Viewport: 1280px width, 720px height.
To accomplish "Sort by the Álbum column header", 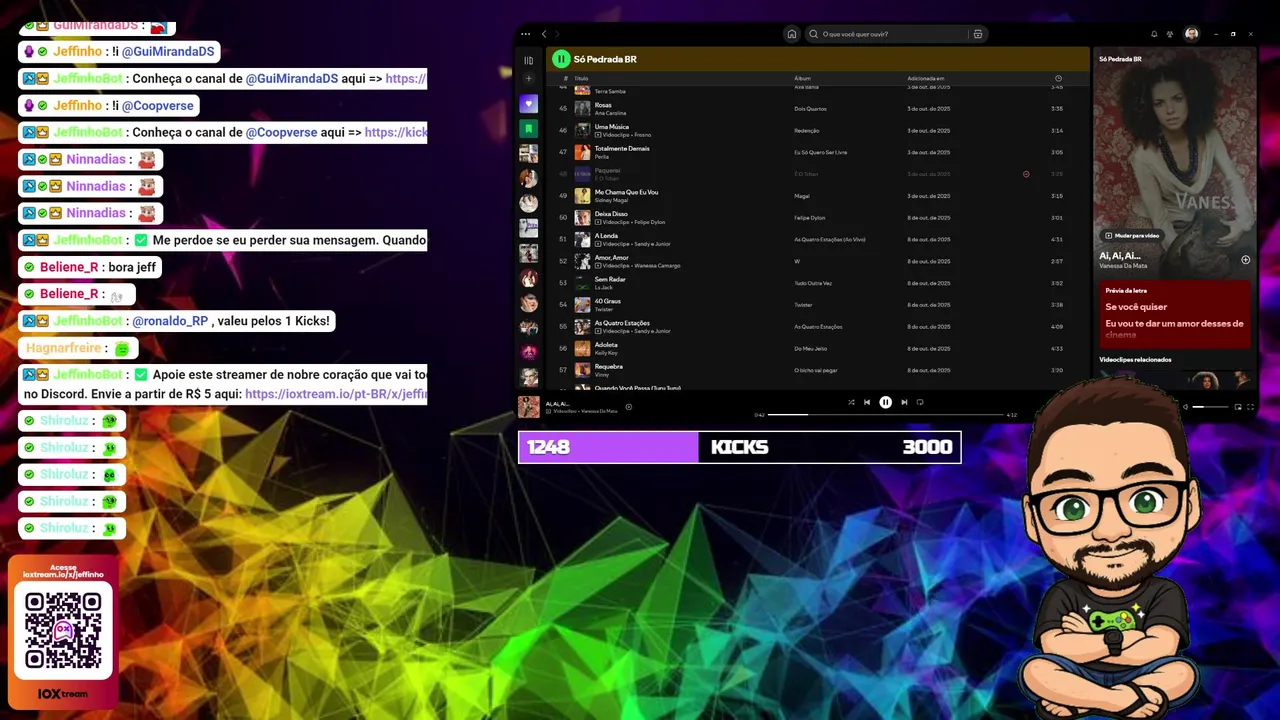I will pyautogui.click(x=802, y=78).
